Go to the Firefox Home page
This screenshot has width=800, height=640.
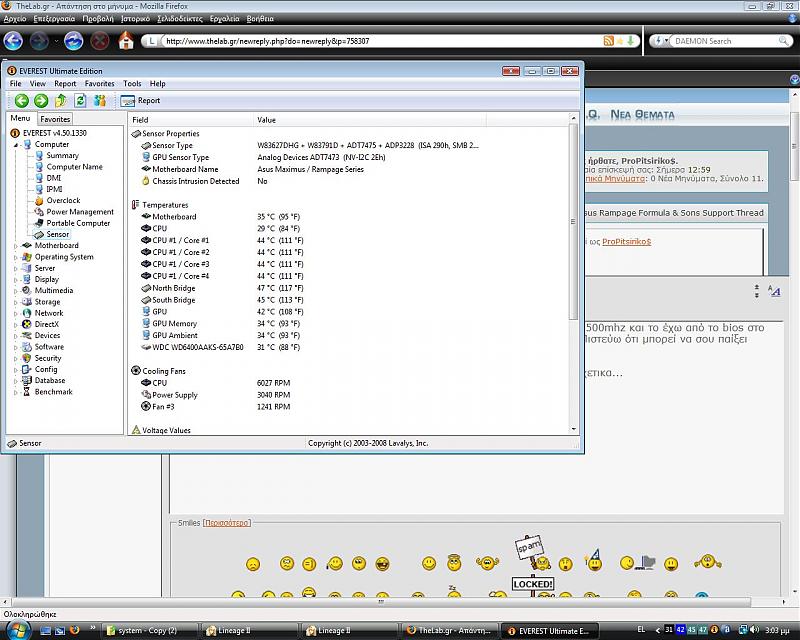(126, 40)
